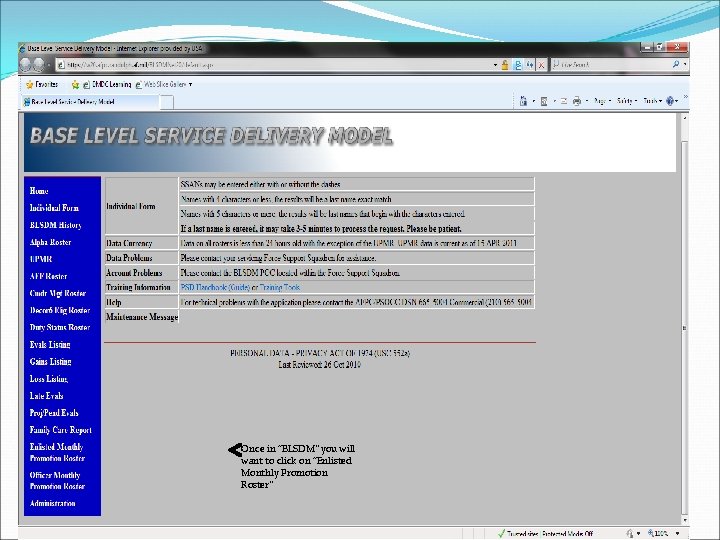Select the Base Level Service Delivery Model tab
This screenshot has width=720, height=540.
click(90, 101)
